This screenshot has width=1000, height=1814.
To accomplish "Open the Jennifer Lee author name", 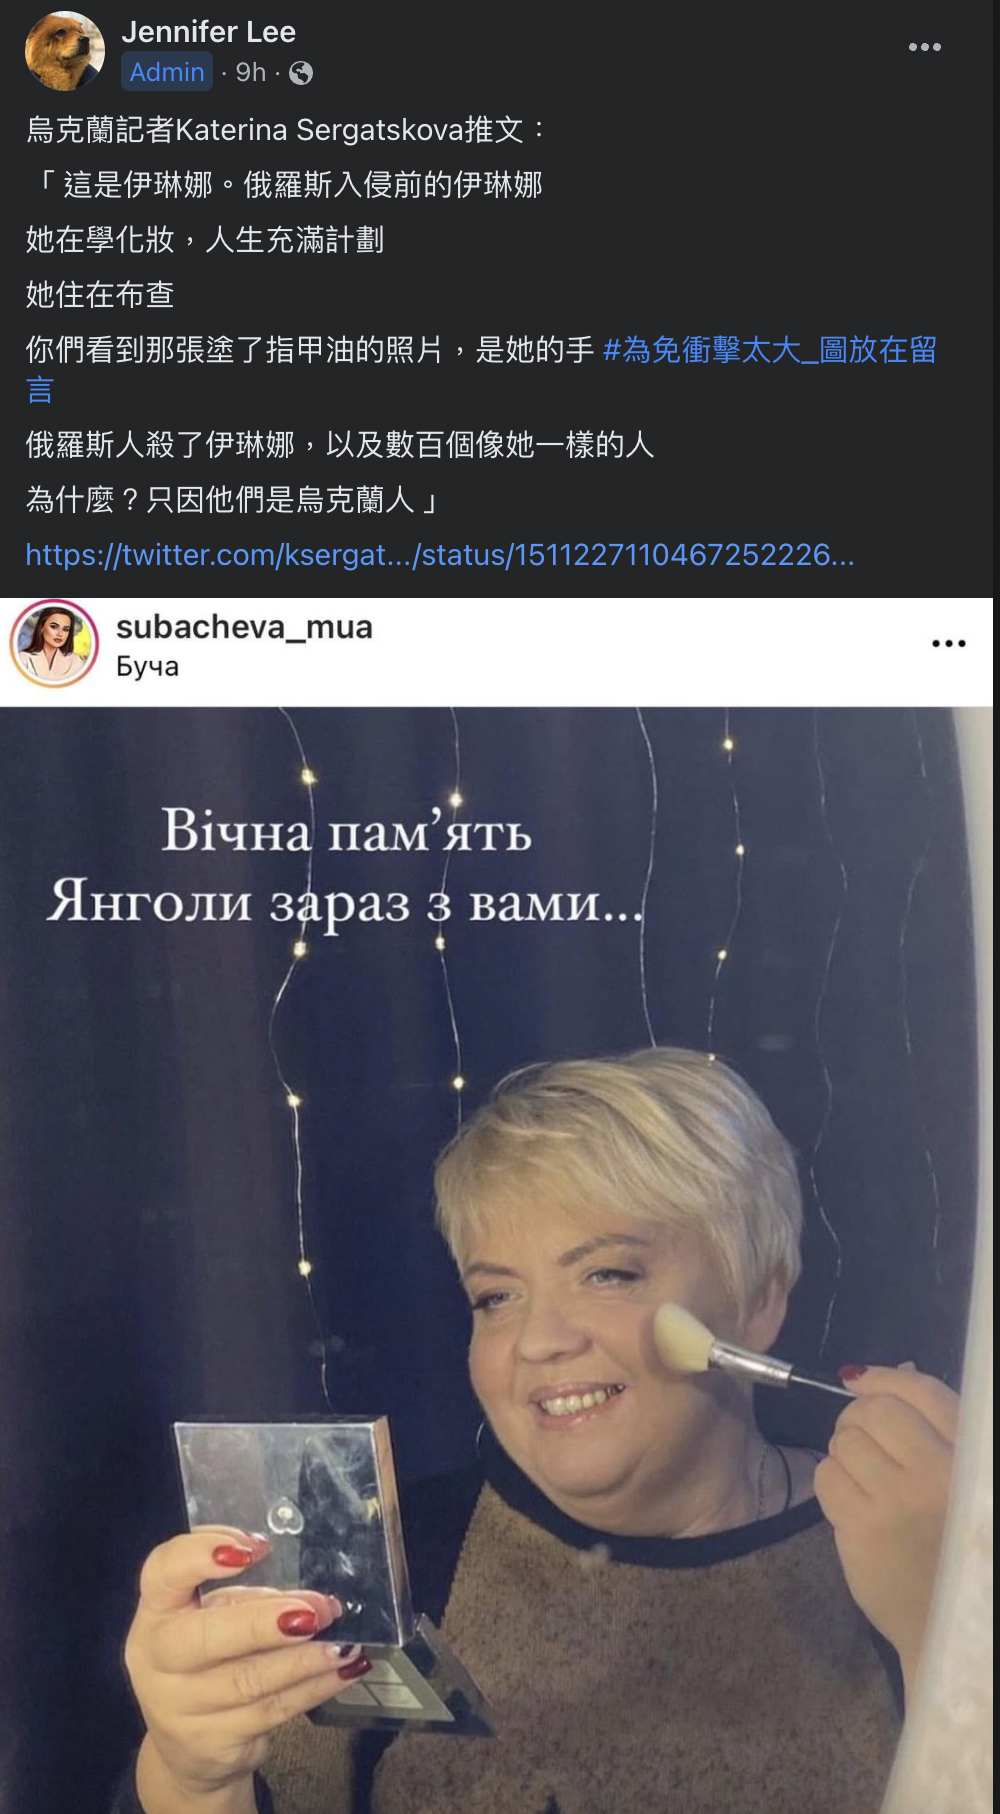I will pyautogui.click(x=209, y=32).
